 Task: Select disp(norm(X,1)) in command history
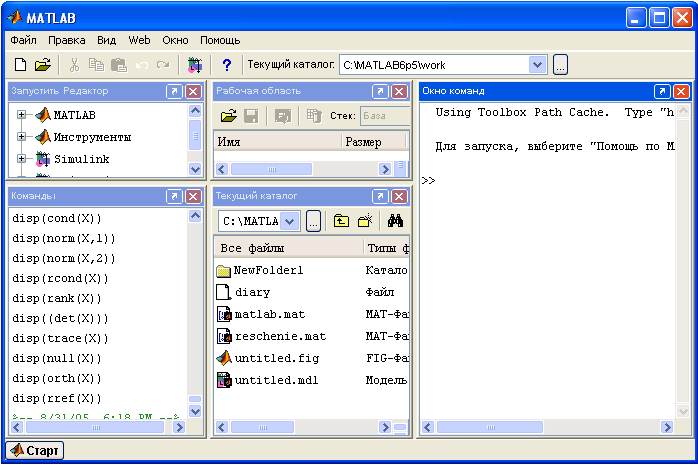pyautogui.click(x=64, y=239)
